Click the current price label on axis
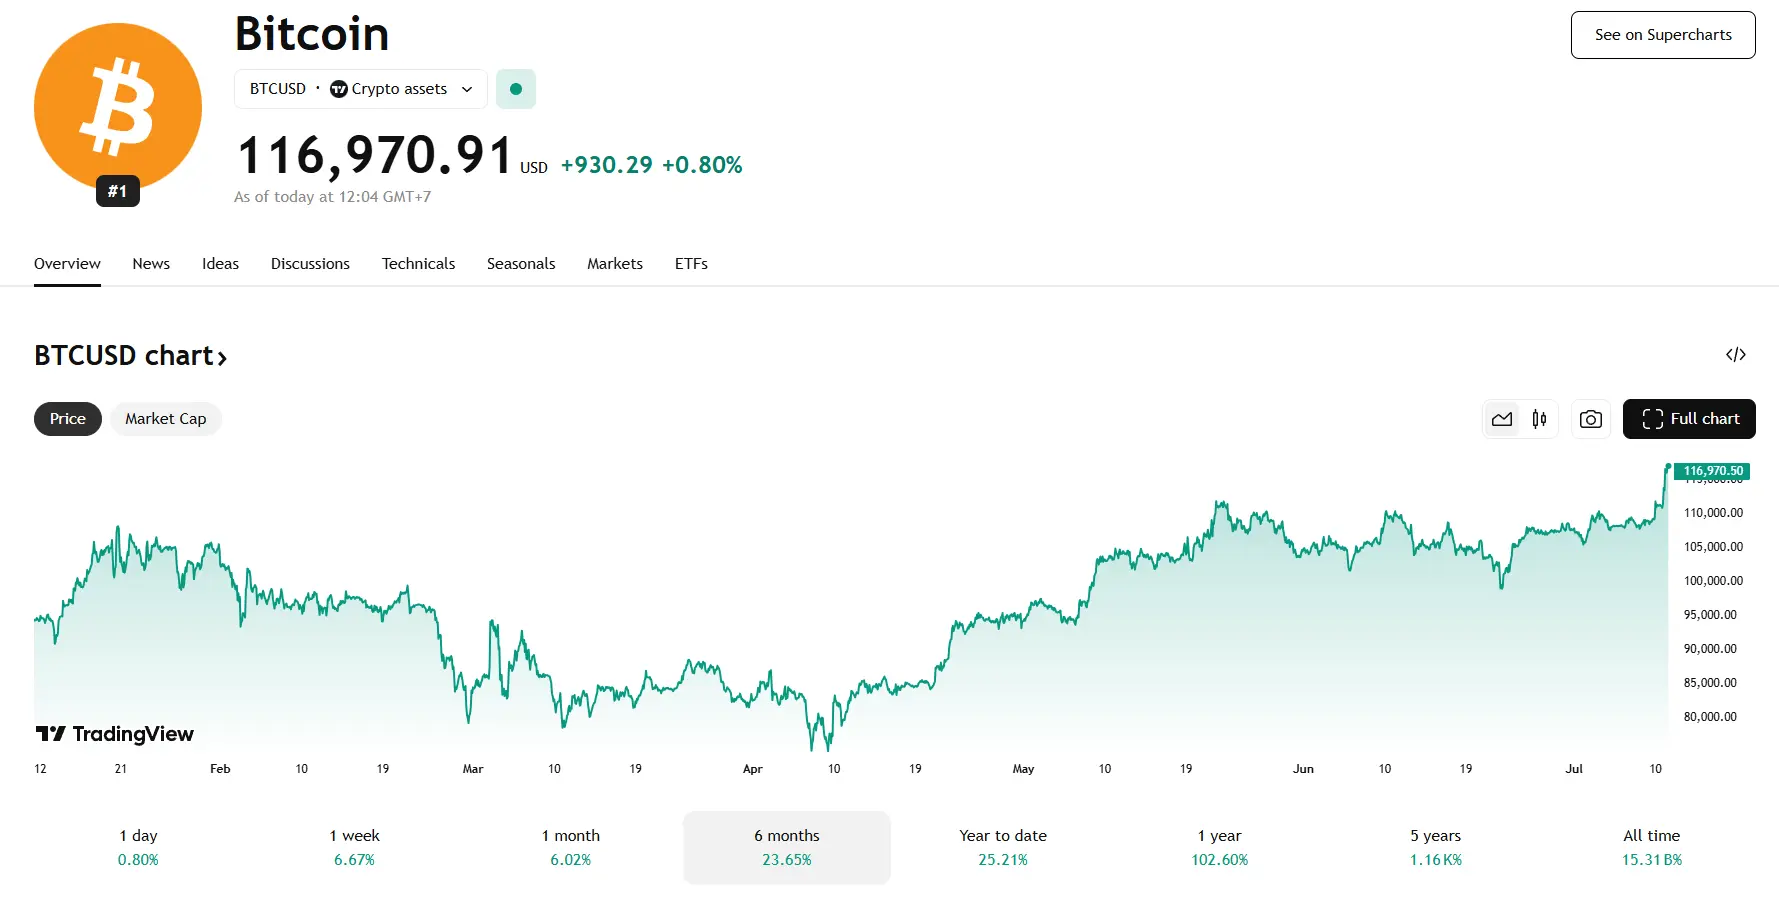The height and width of the screenshot is (923, 1779). click(1713, 471)
